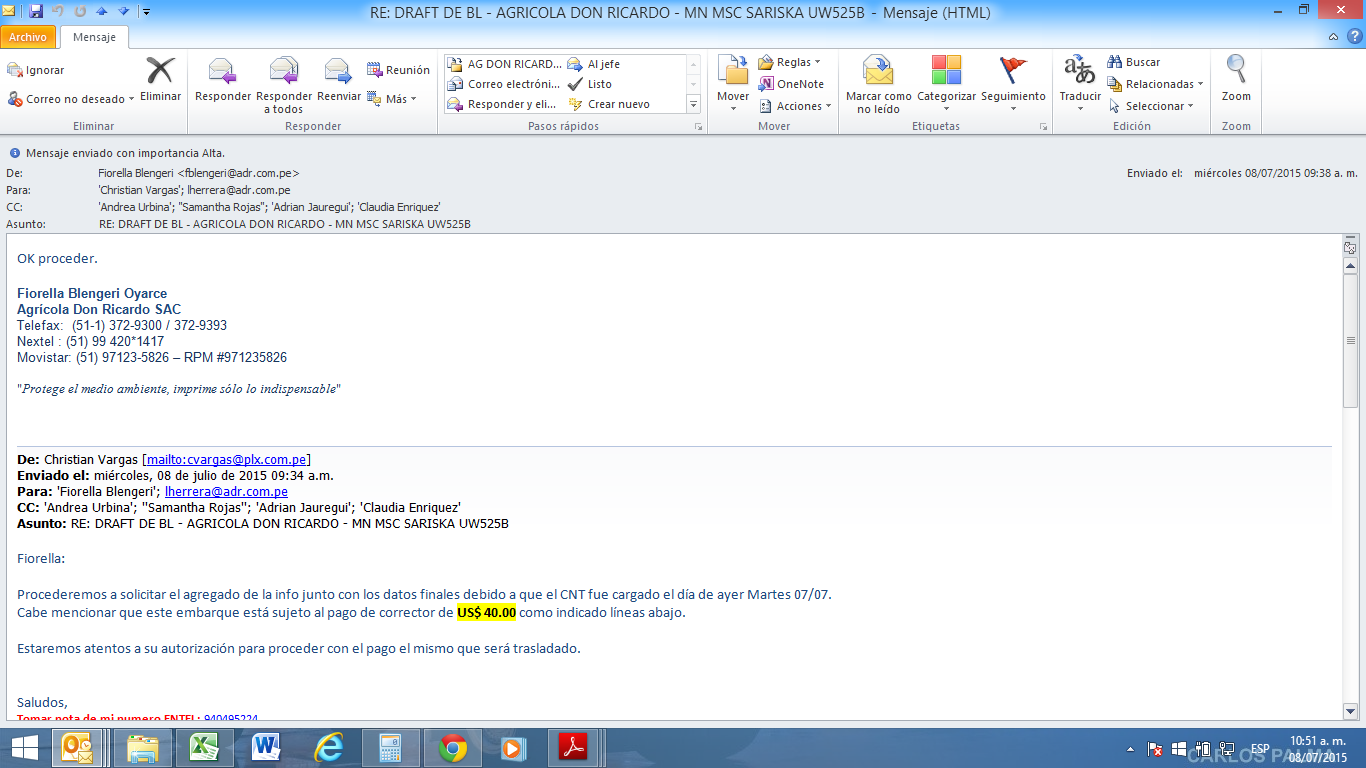Click the message vertical scrollbar down arrow
This screenshot has width=1366, height=768.
tap(1350, 711)
